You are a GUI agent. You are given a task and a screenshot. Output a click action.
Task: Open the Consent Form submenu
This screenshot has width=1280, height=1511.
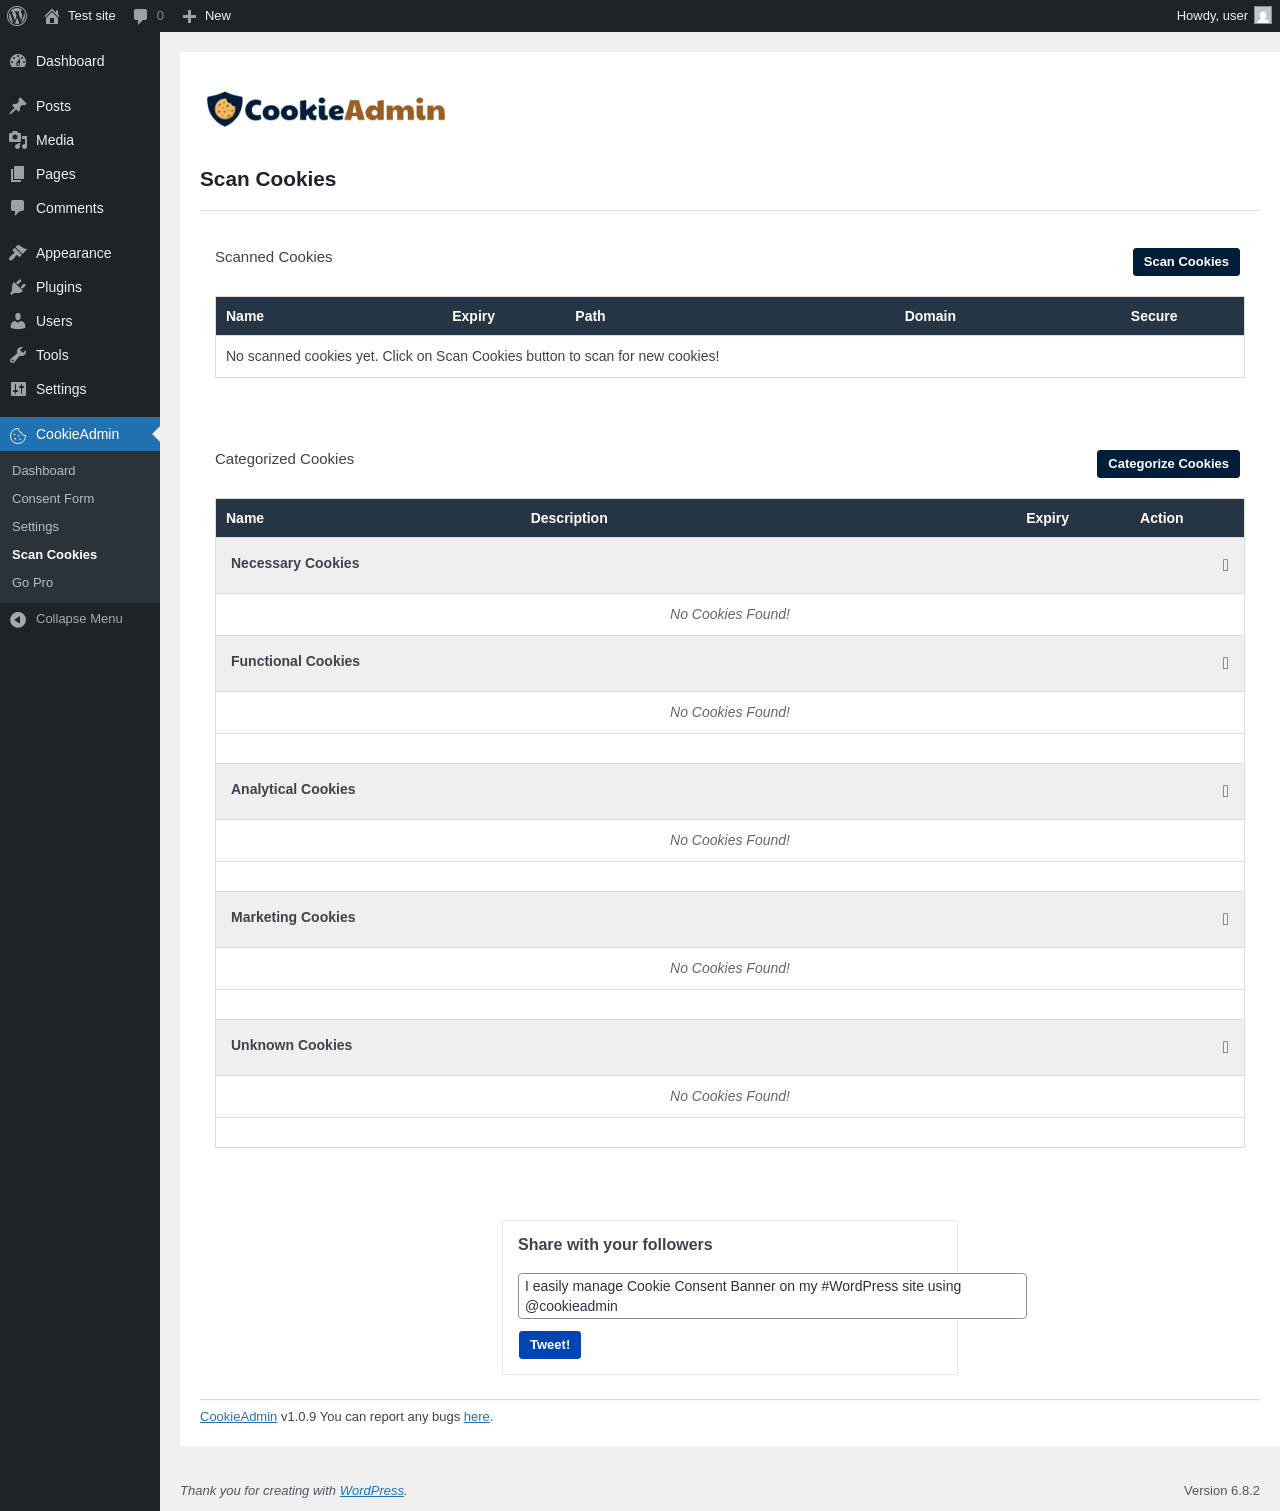pos(80,499)
